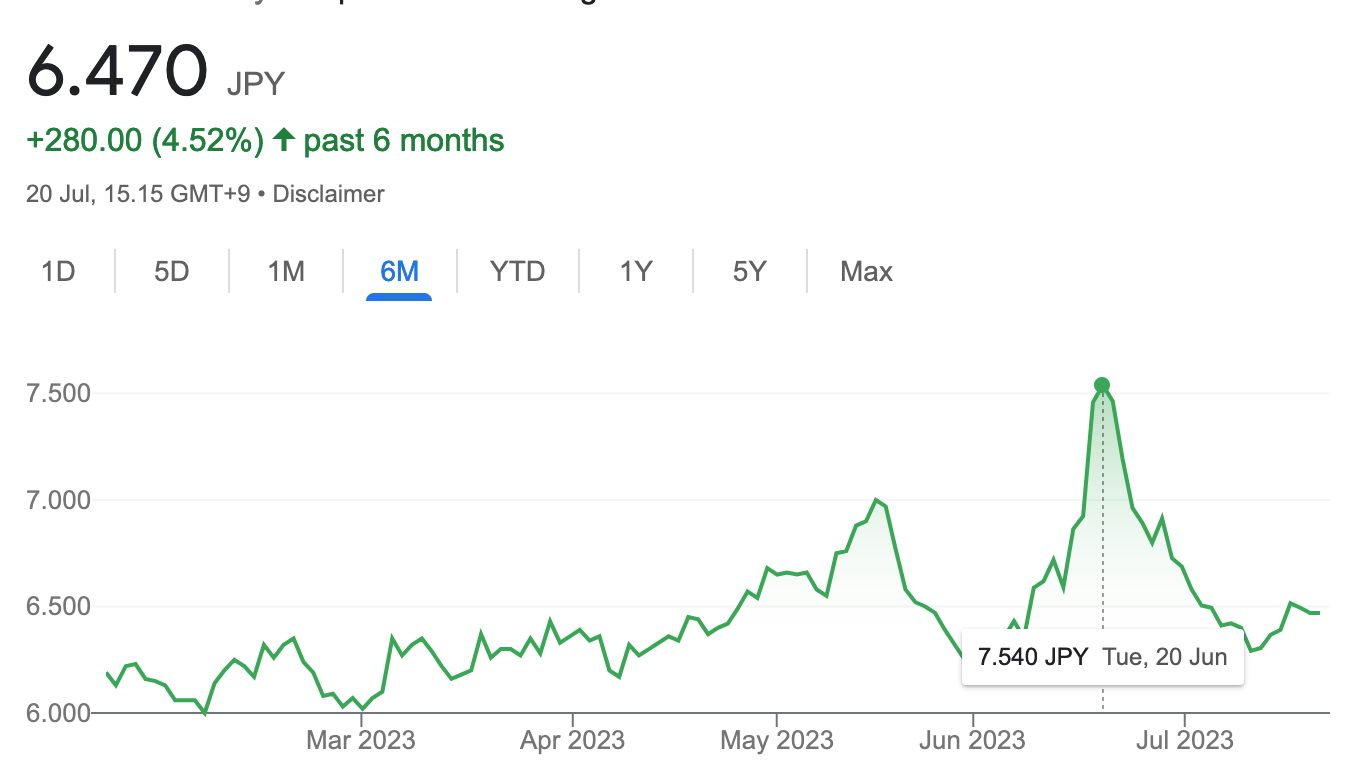
Task: Click the 7.500 y-axis label
Action: coord(57,393)
